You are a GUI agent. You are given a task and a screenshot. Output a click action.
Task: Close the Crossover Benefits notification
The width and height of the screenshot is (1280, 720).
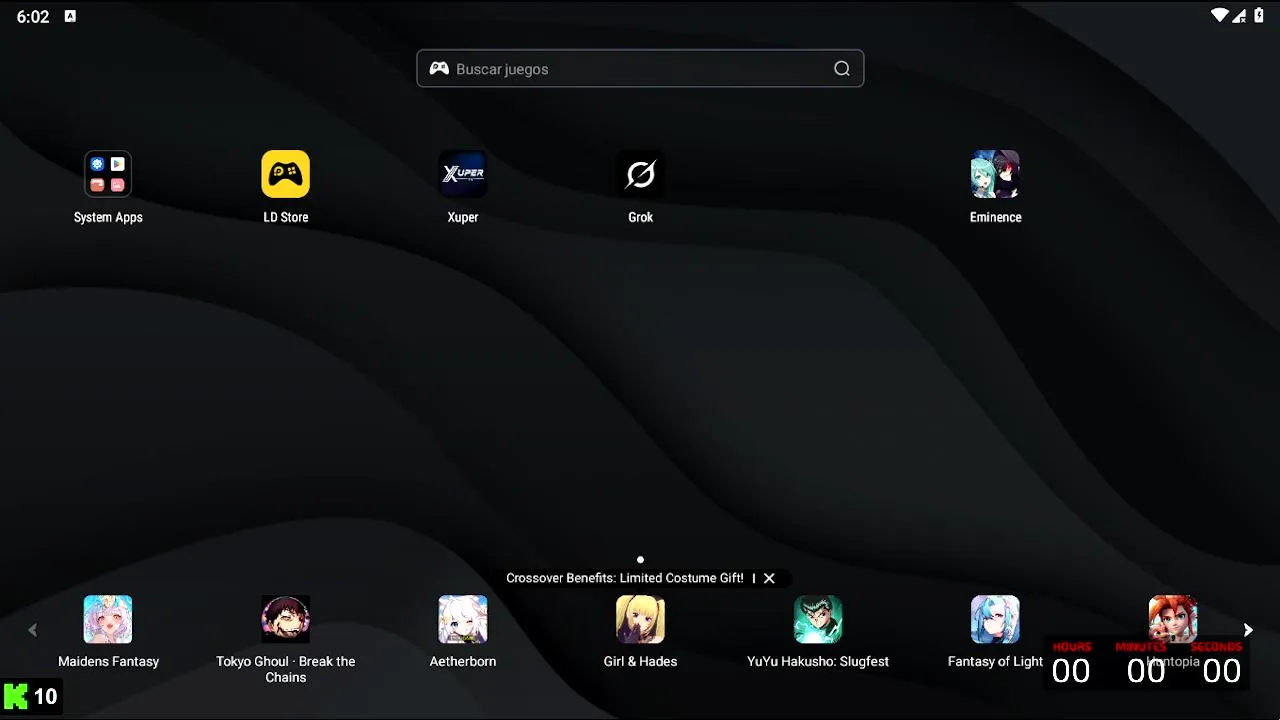click(769, 578)
